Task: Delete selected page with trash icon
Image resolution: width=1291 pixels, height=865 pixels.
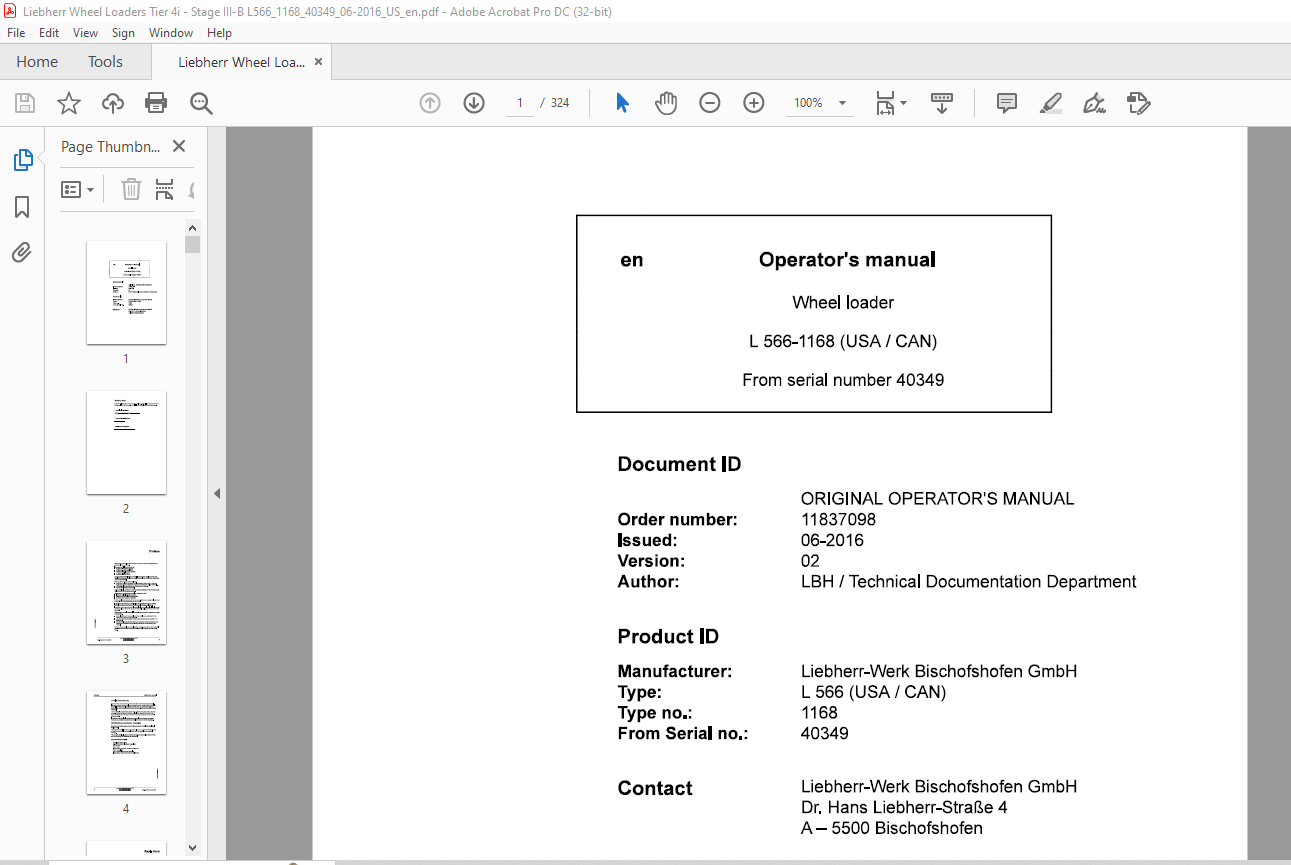Action: coord(131,189)
